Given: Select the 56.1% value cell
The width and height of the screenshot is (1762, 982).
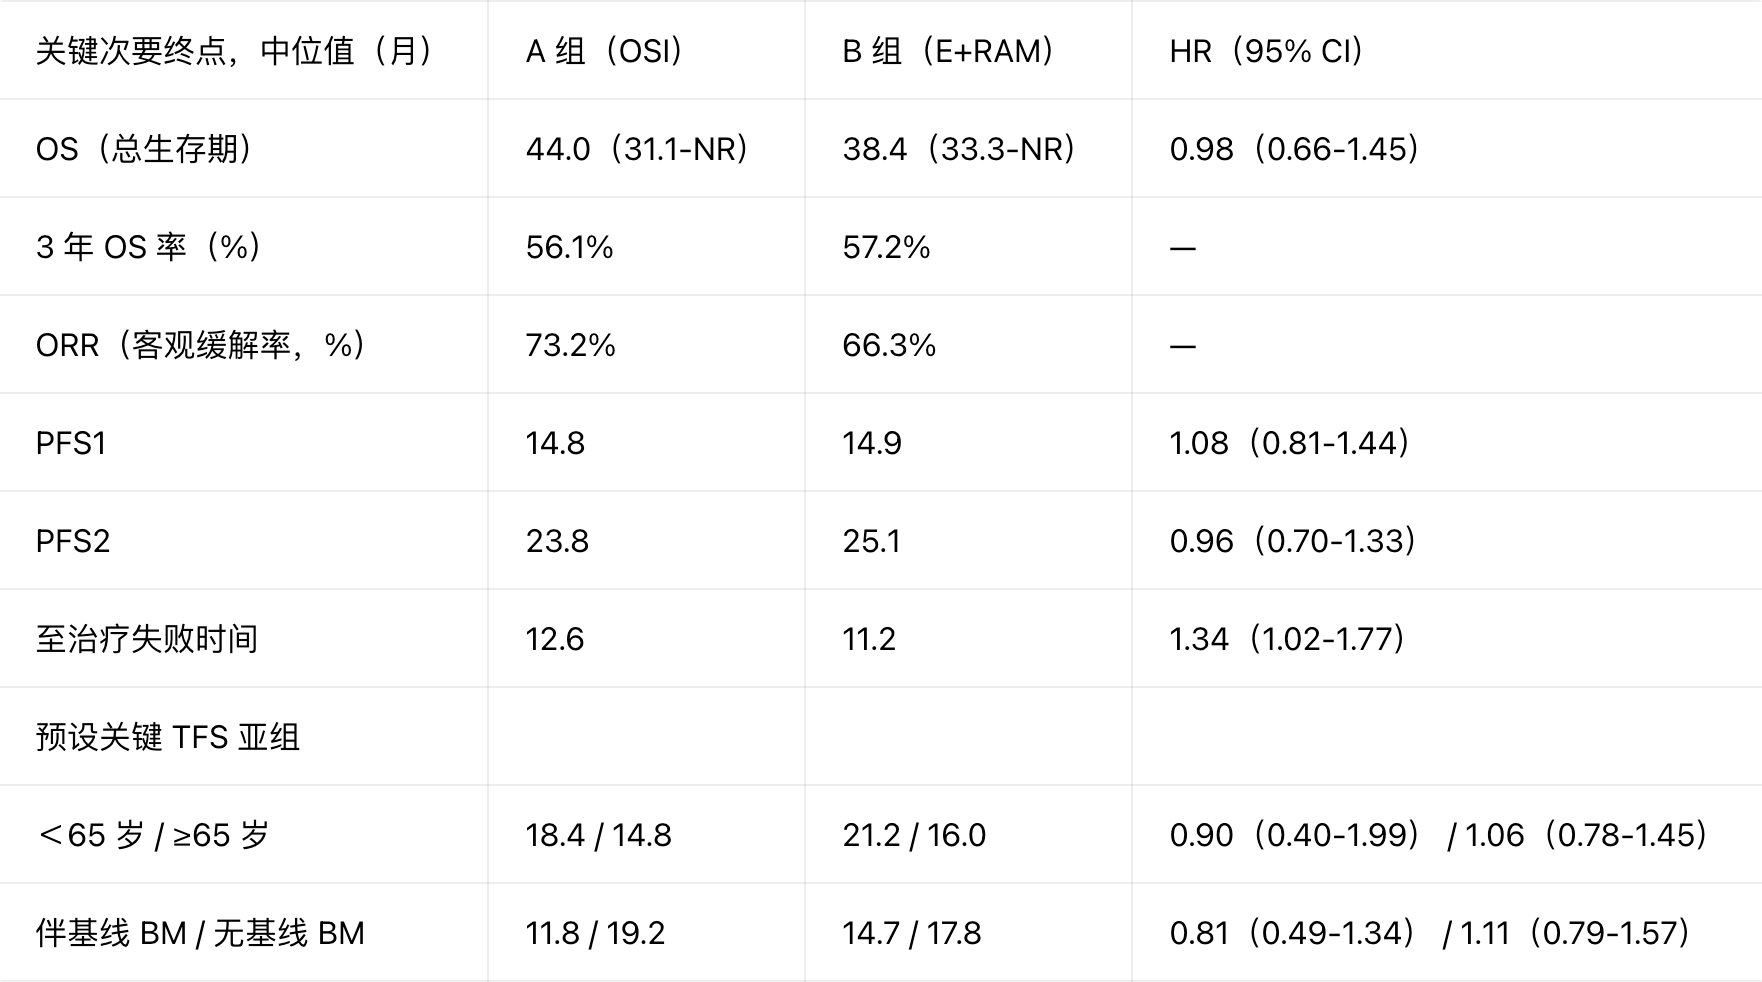Looking at the screenshot, I should click(x=570, y=247).
